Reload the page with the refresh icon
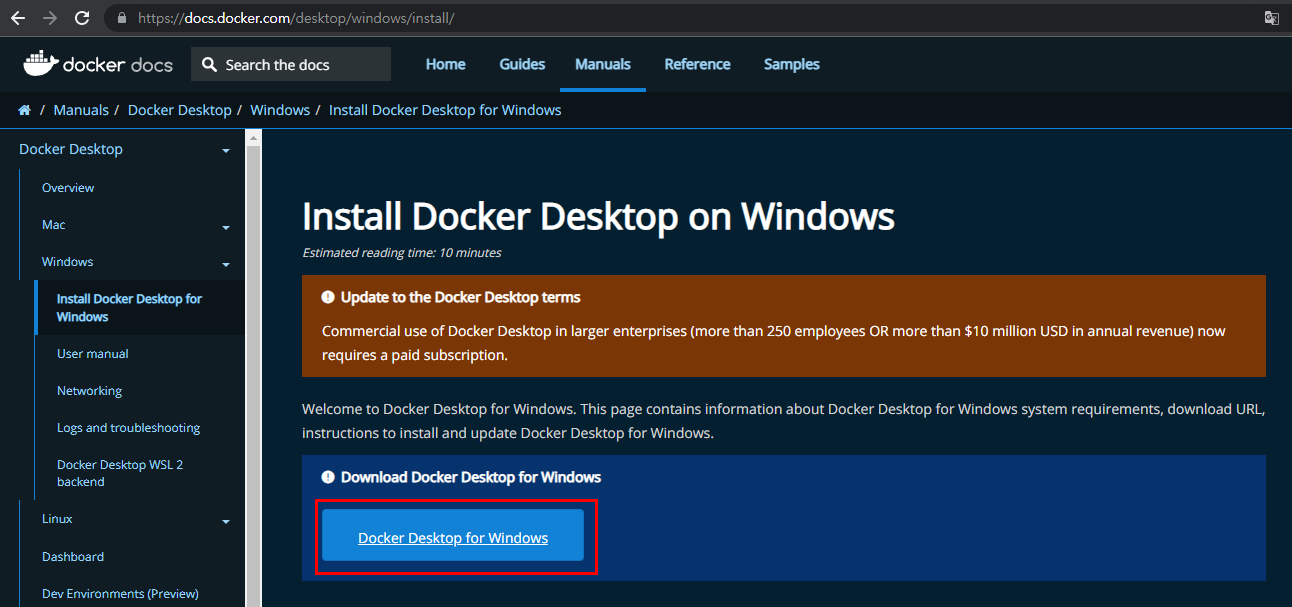1292x607 pixels. click(x=82, y=18)
